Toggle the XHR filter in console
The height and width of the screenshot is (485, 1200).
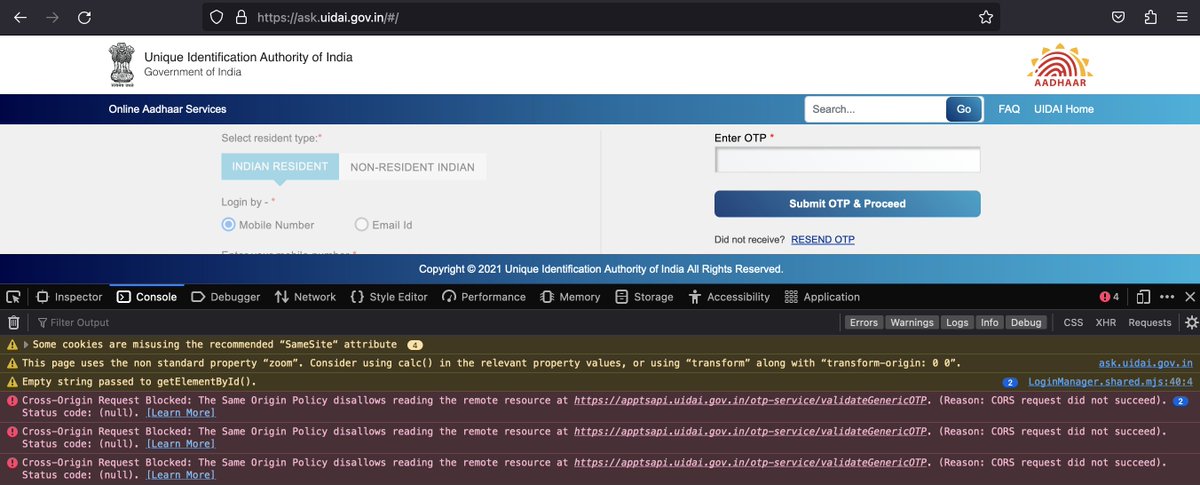(x=1105, y=323)
